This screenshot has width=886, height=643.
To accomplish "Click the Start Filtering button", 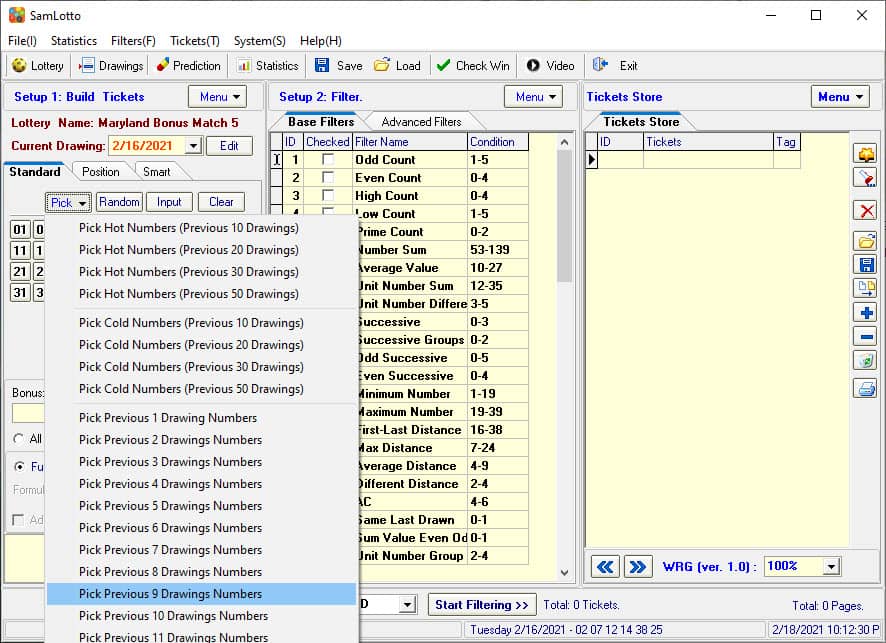I will [x=481, y=605].
